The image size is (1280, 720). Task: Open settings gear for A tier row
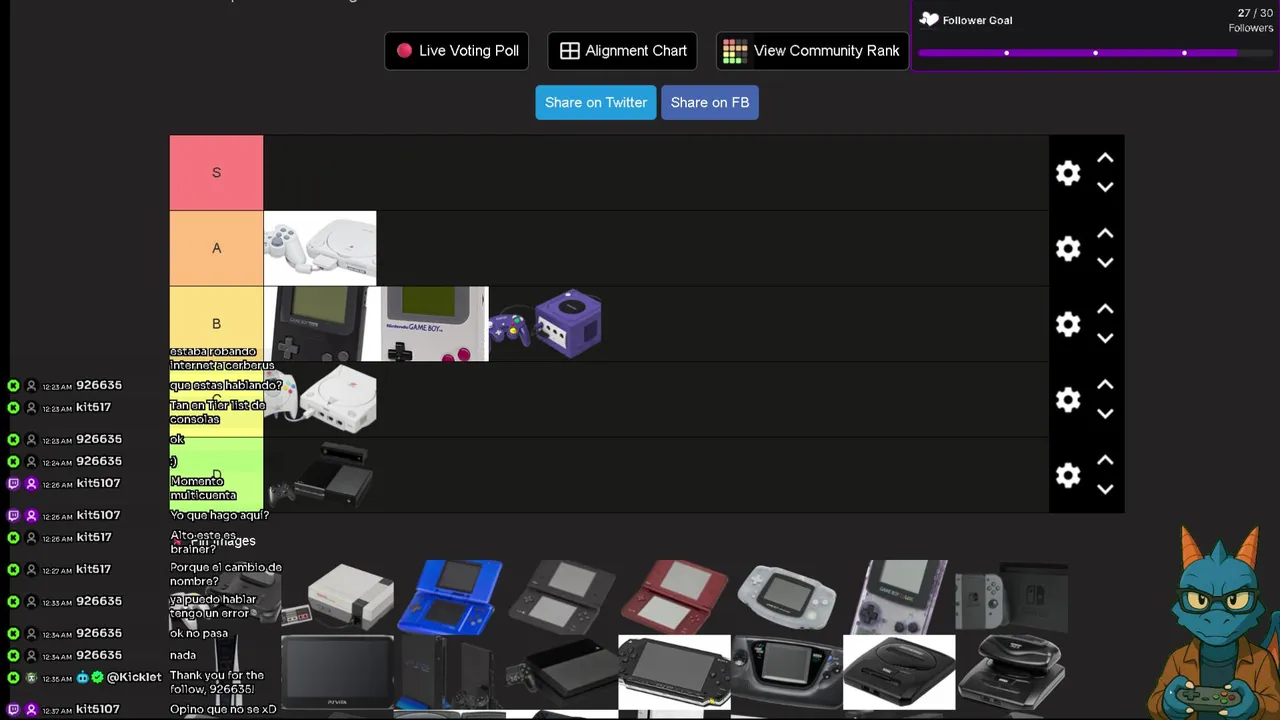(x=1068, y=249)
